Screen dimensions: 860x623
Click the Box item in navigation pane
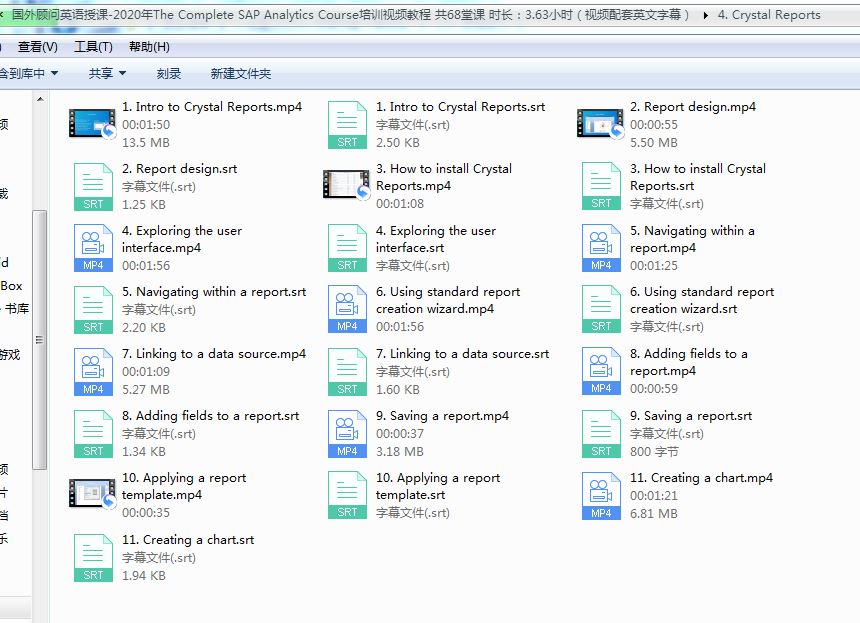click(11, 286)
